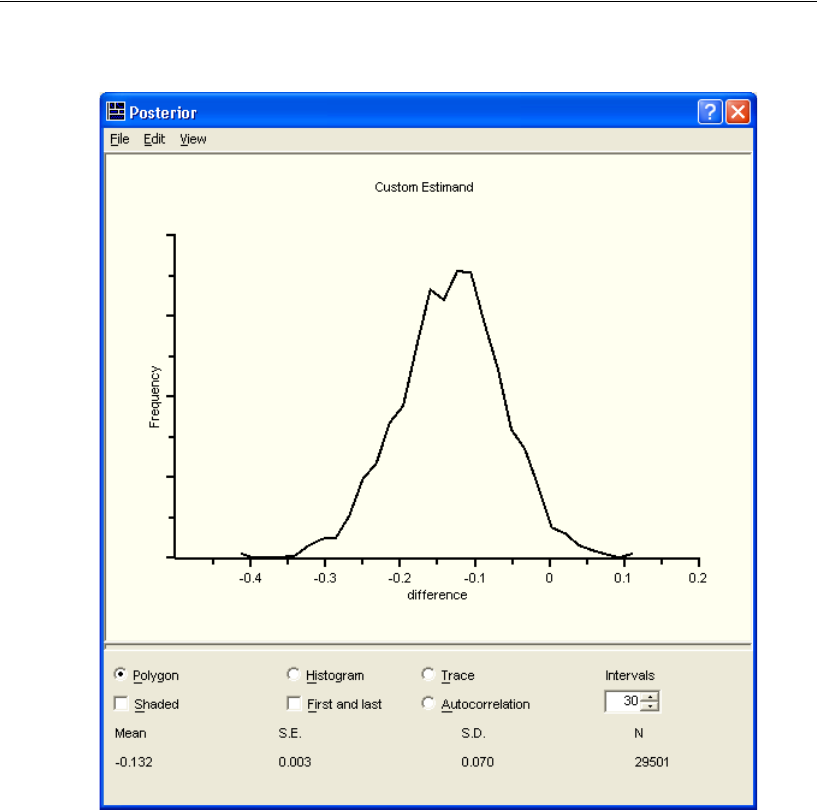Open the File menu

click(x=119, y=139)
